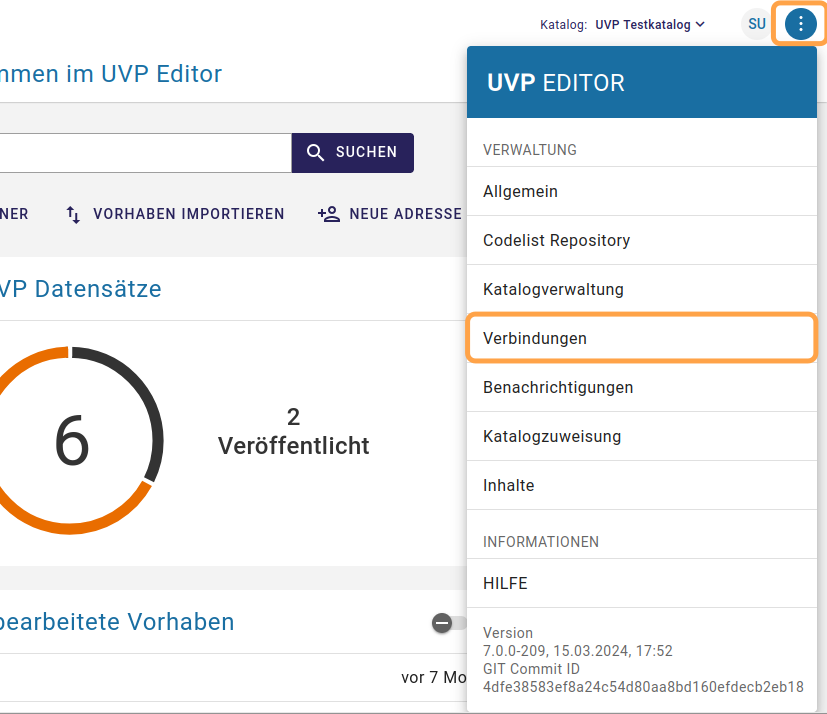
Task: Click the SU user avatar circle
Action: (x=756, y=24)
